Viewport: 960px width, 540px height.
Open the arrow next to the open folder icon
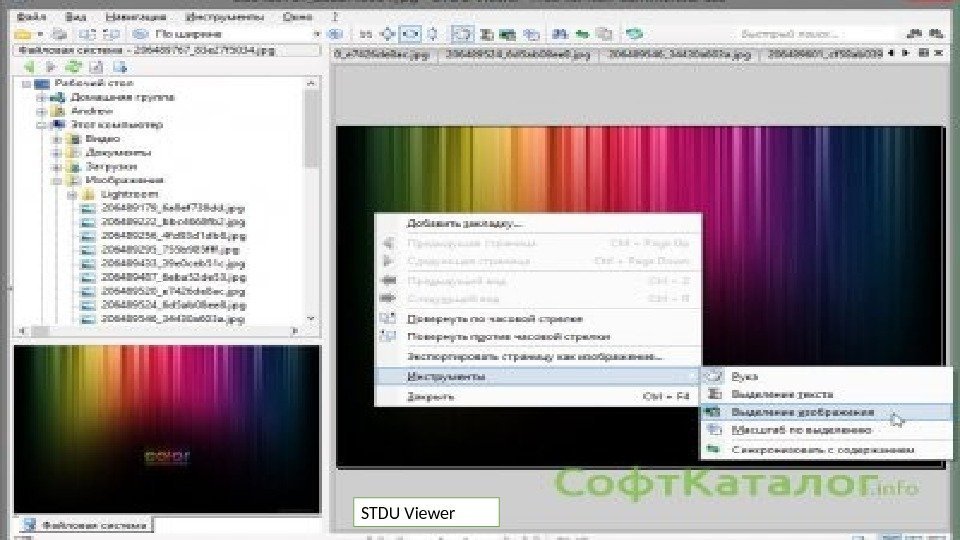pyautogui.click(x=40, y=34)
